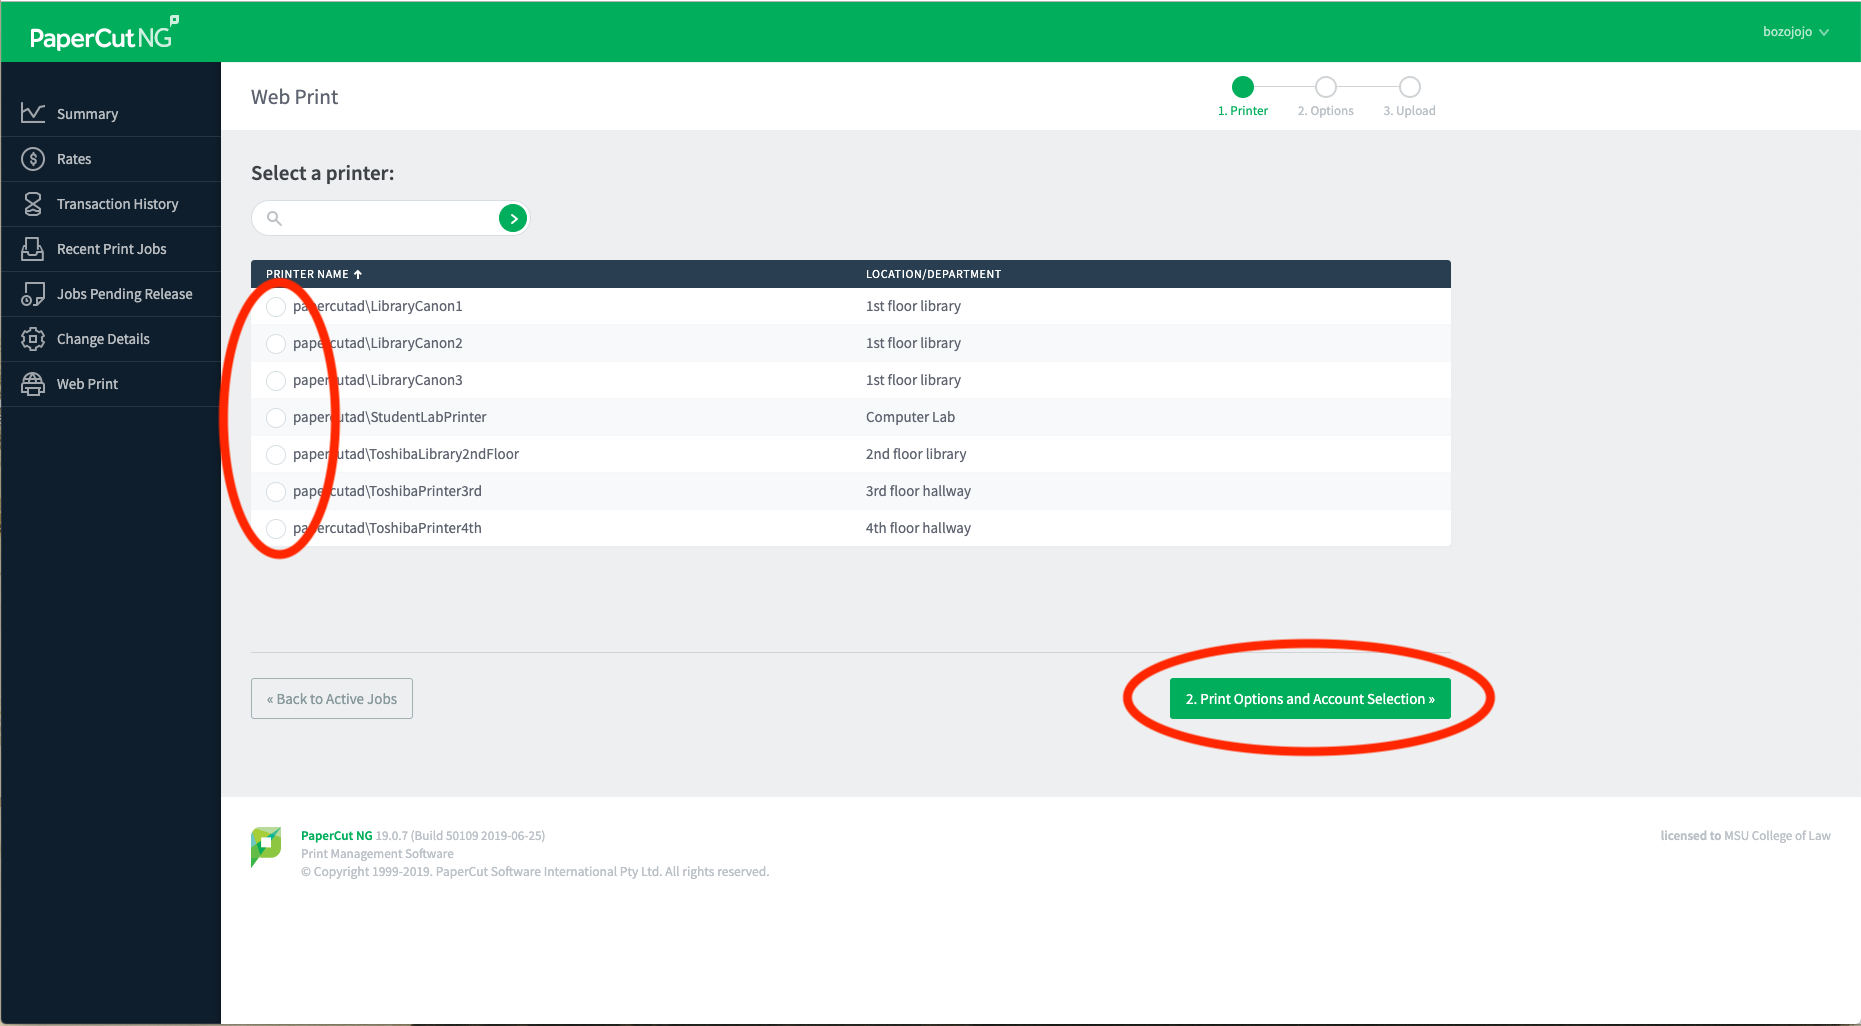This screenshot has width=1861, height=1026.
Task: Select the StudentLabPrinter radio button
Action: pyautogui.click(x=276, y=418)
